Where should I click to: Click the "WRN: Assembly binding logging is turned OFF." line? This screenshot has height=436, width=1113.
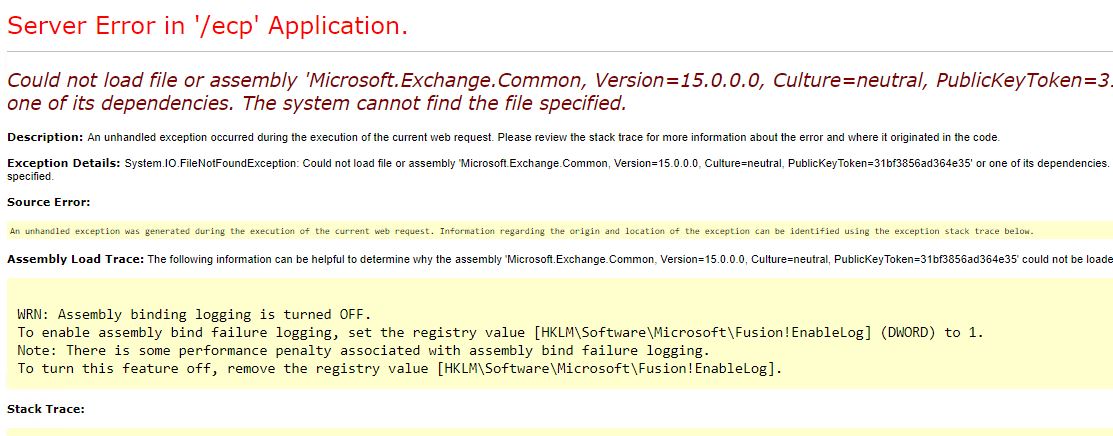[x=194, y=315]
